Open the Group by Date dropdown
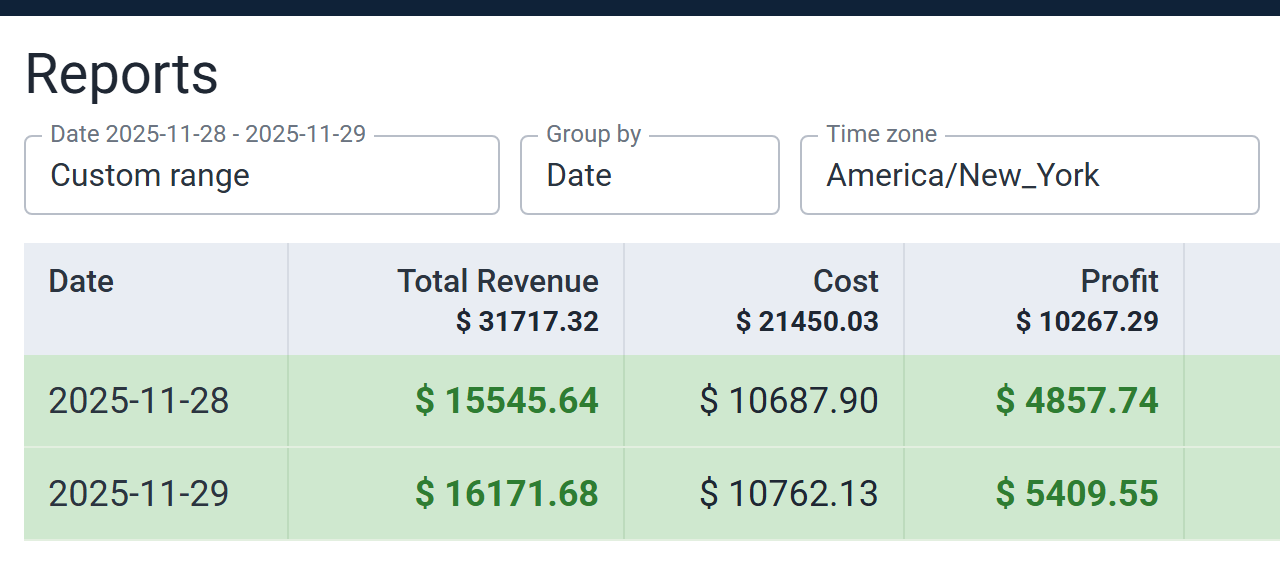This screenshot has height=568, width=1280. tap(650, 175)
